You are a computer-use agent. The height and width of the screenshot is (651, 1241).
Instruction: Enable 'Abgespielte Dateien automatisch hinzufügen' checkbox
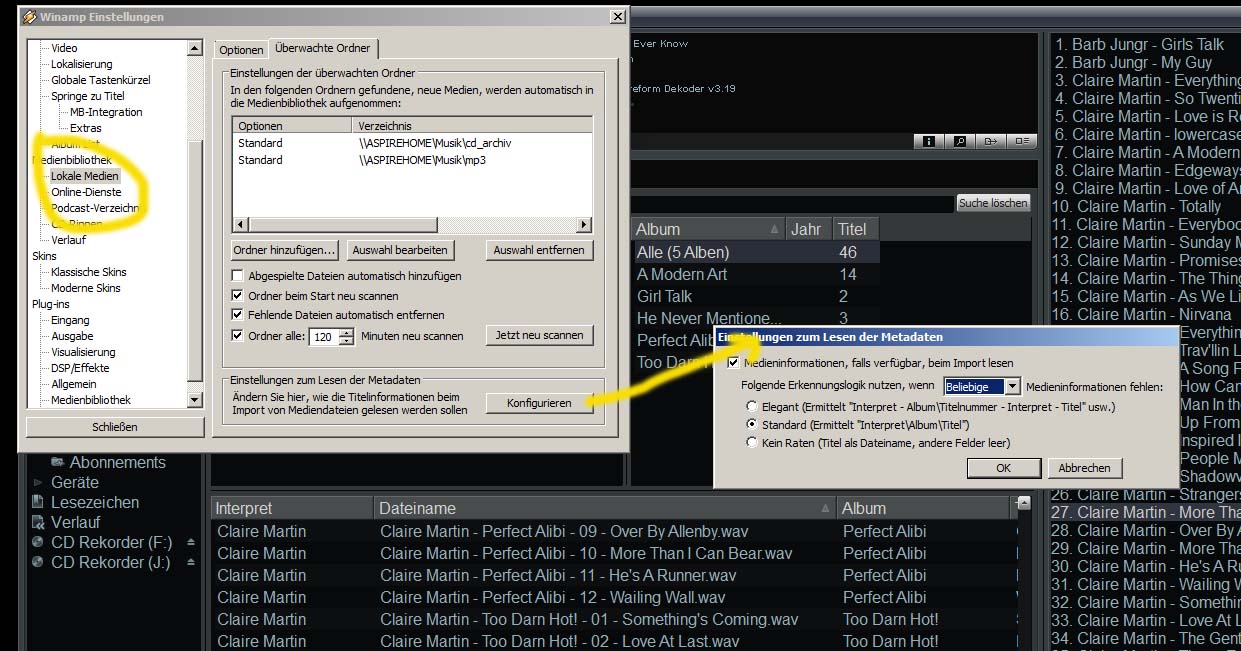pyautogui.click(x=238, y=276)
